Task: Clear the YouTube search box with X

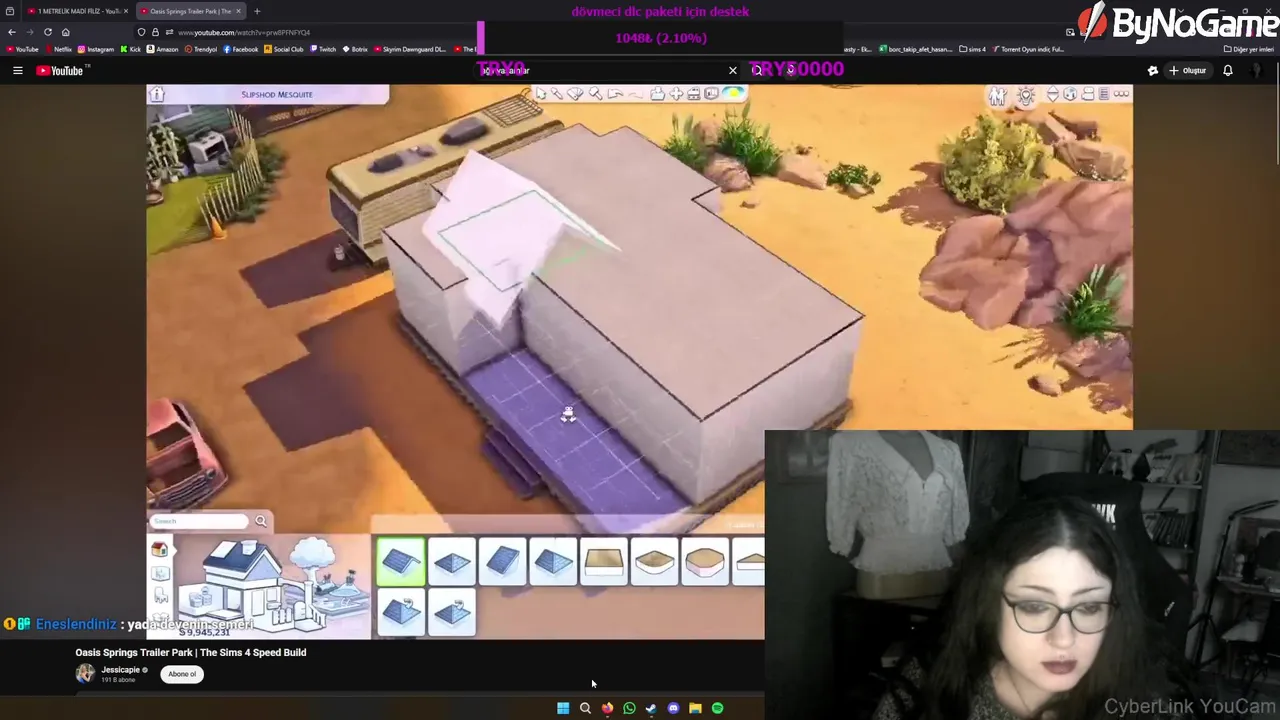Action: [733, 70]
